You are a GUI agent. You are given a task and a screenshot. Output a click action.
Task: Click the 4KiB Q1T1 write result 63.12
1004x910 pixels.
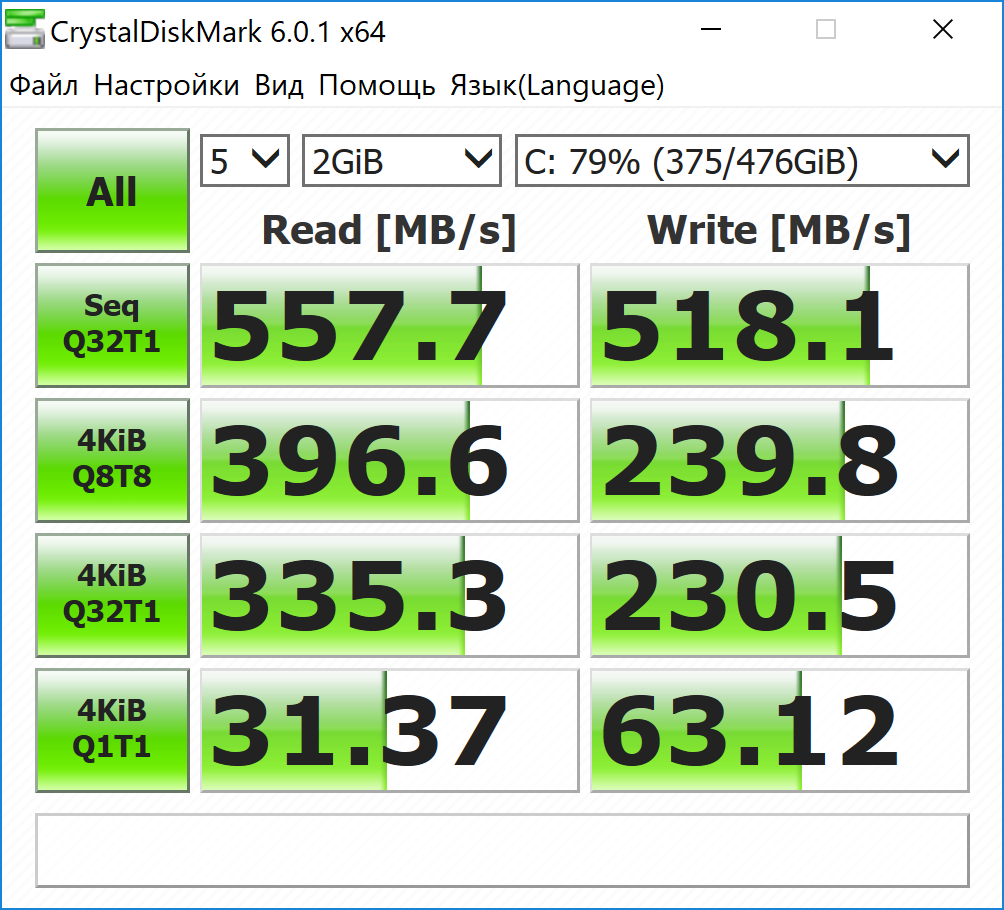(x=779, y=731)
